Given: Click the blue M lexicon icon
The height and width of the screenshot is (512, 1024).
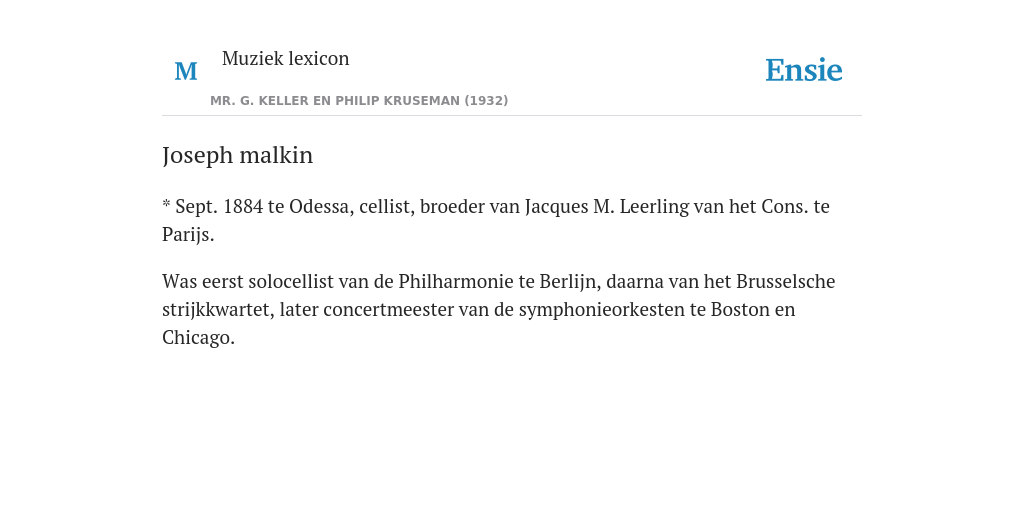Looking at the screenshot, I should (186, 71).
